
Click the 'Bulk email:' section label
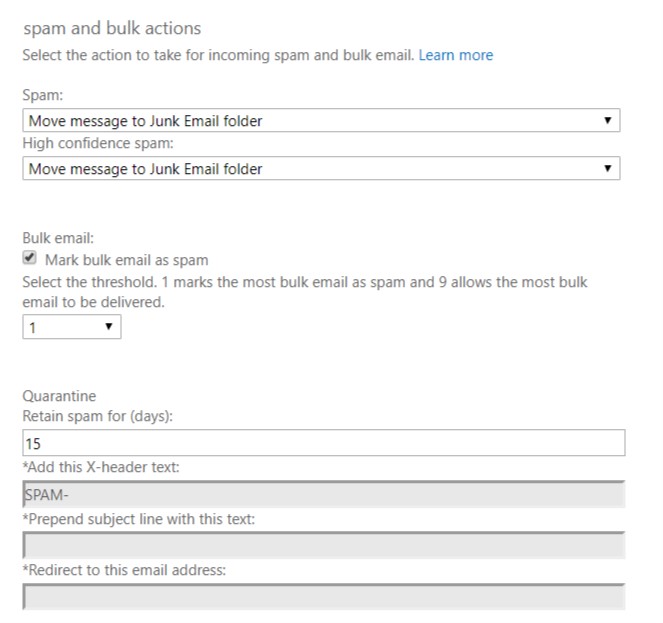point(58,238)
